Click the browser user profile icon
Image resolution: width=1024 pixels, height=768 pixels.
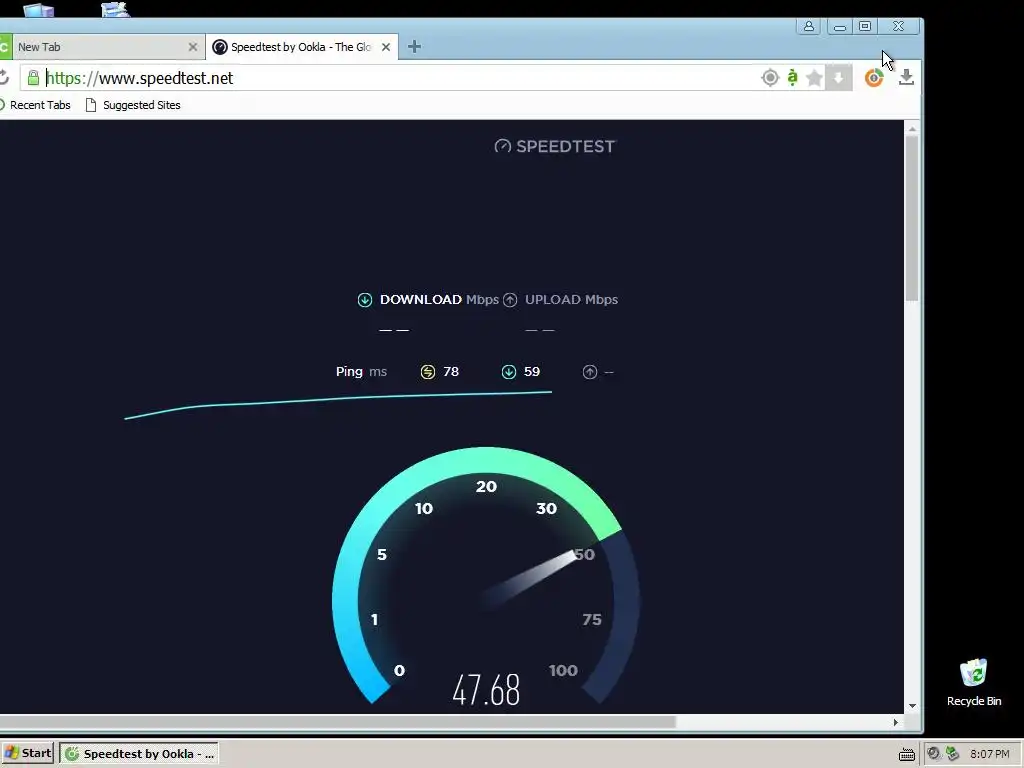tap(808, 26)
